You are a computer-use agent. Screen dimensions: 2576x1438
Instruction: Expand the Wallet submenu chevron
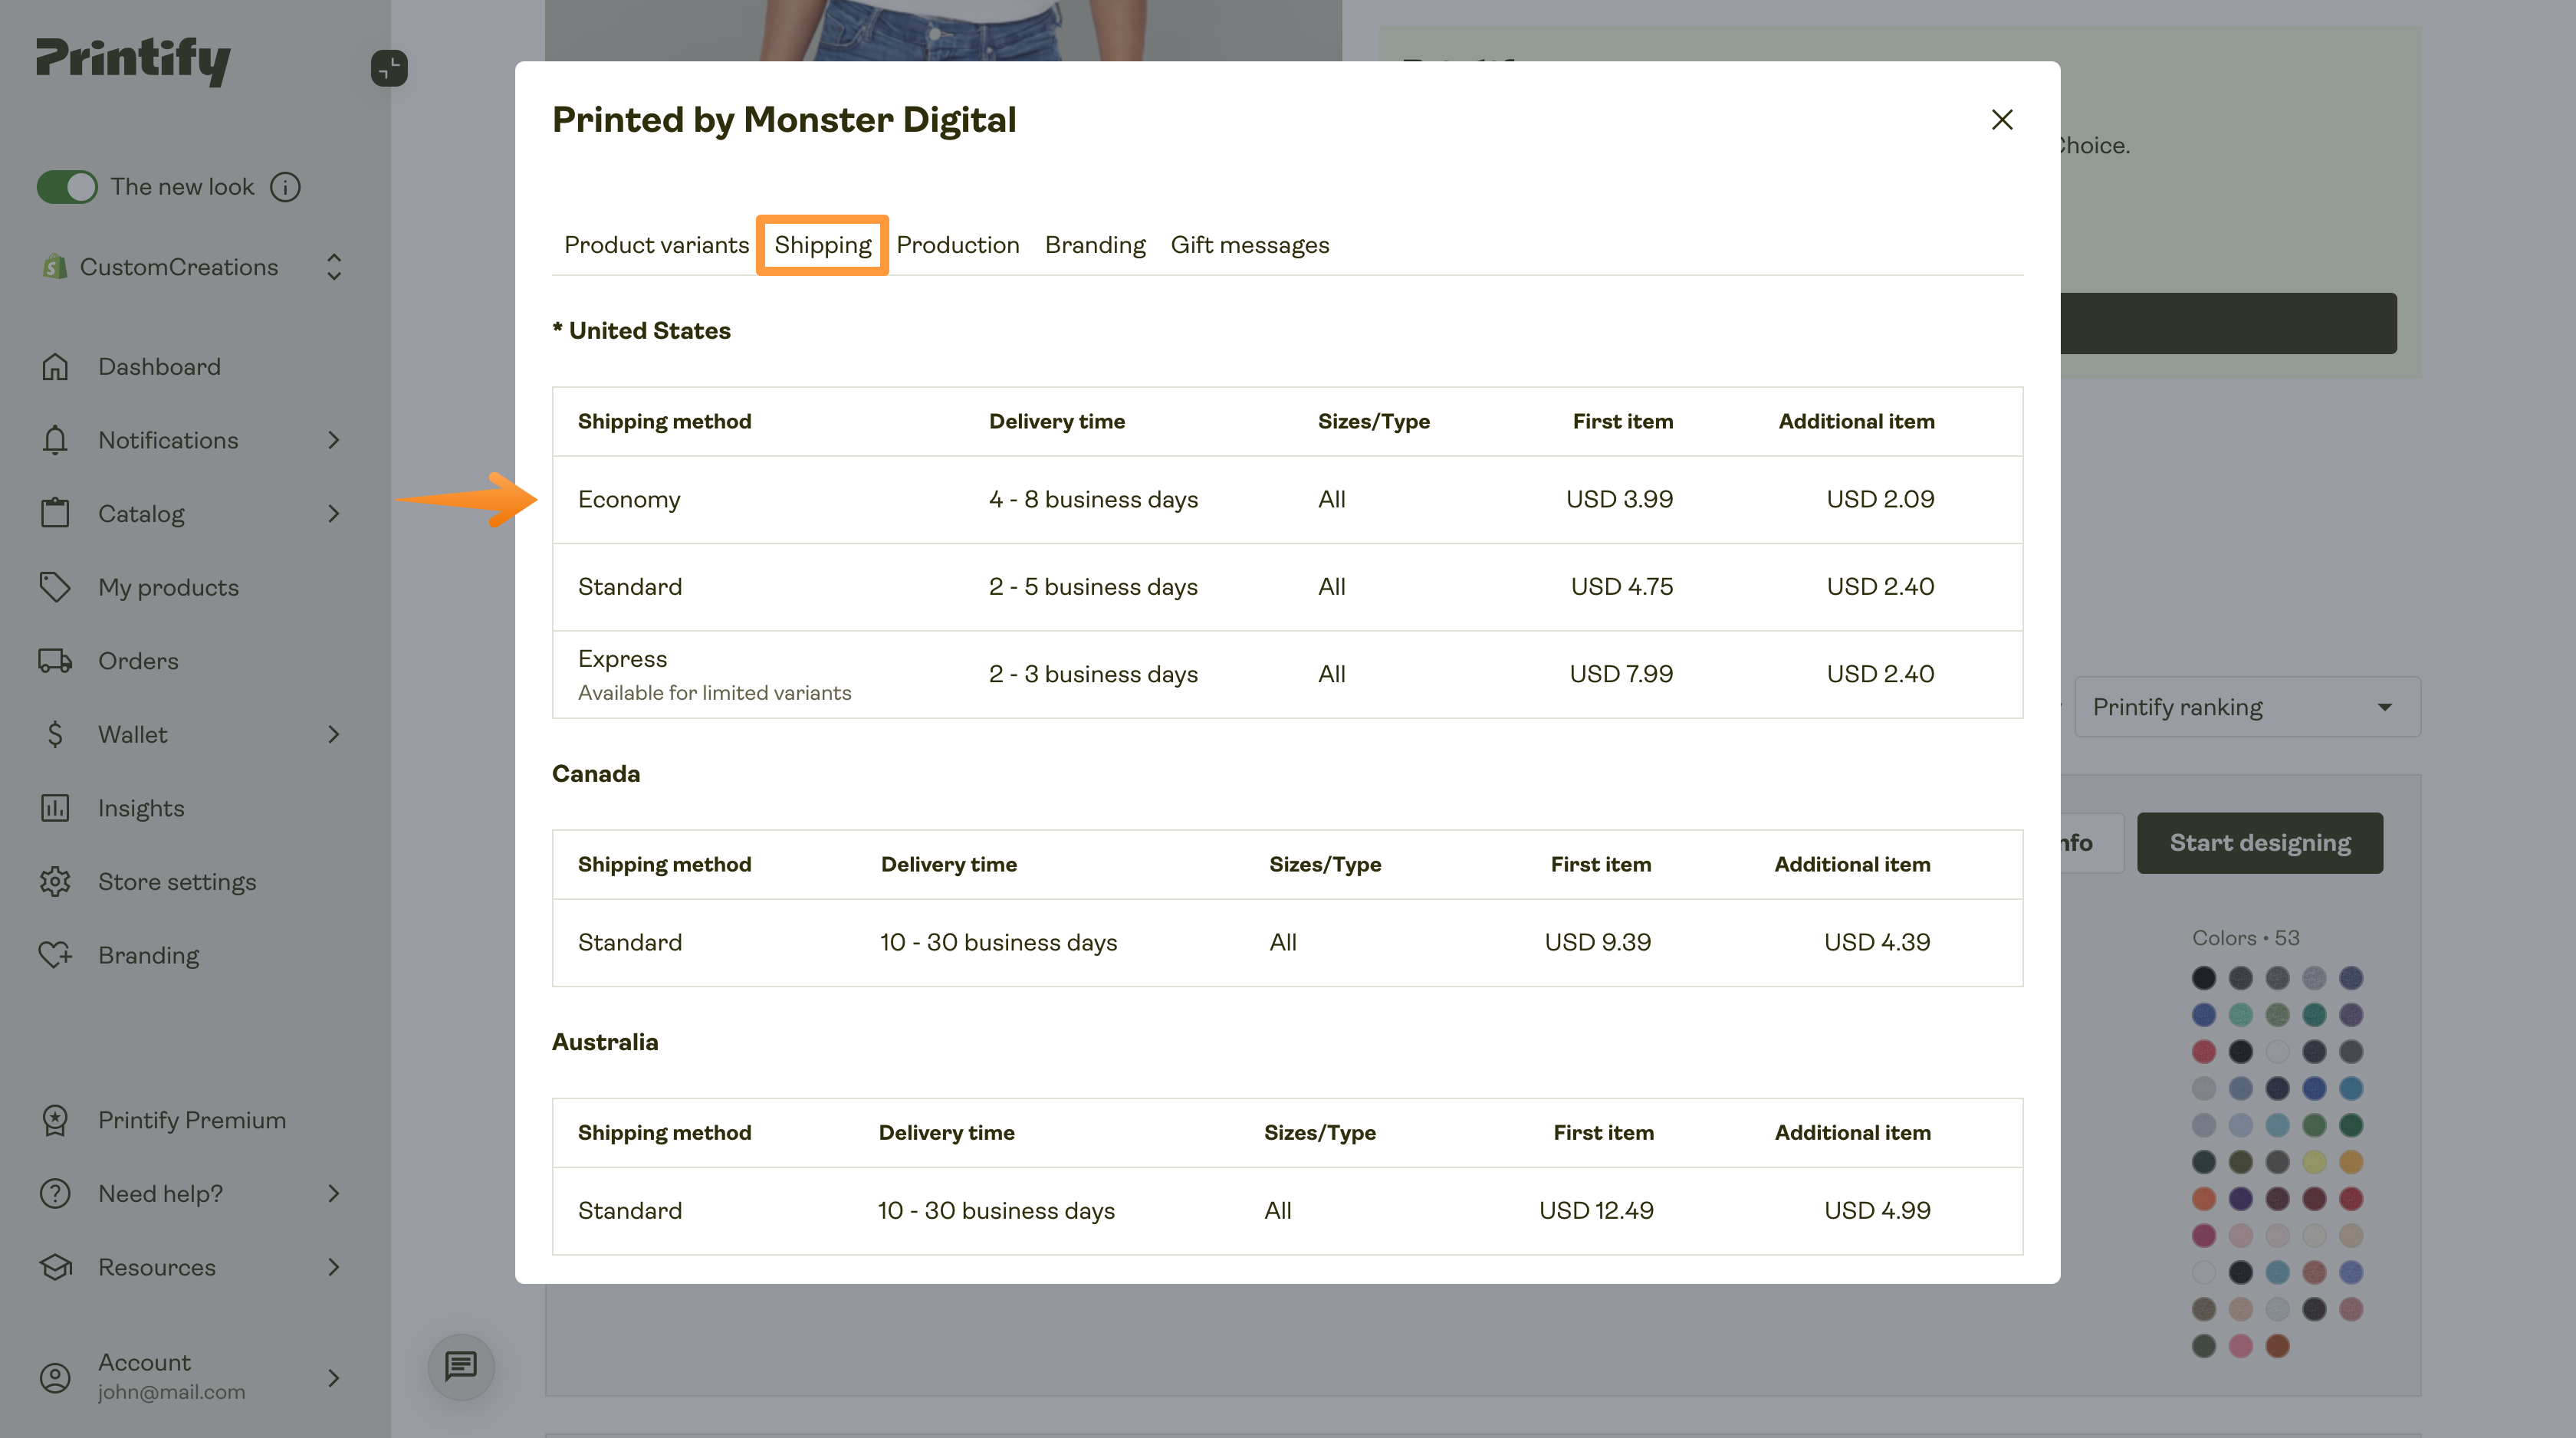pyautogui.click(x=334, y=735)
